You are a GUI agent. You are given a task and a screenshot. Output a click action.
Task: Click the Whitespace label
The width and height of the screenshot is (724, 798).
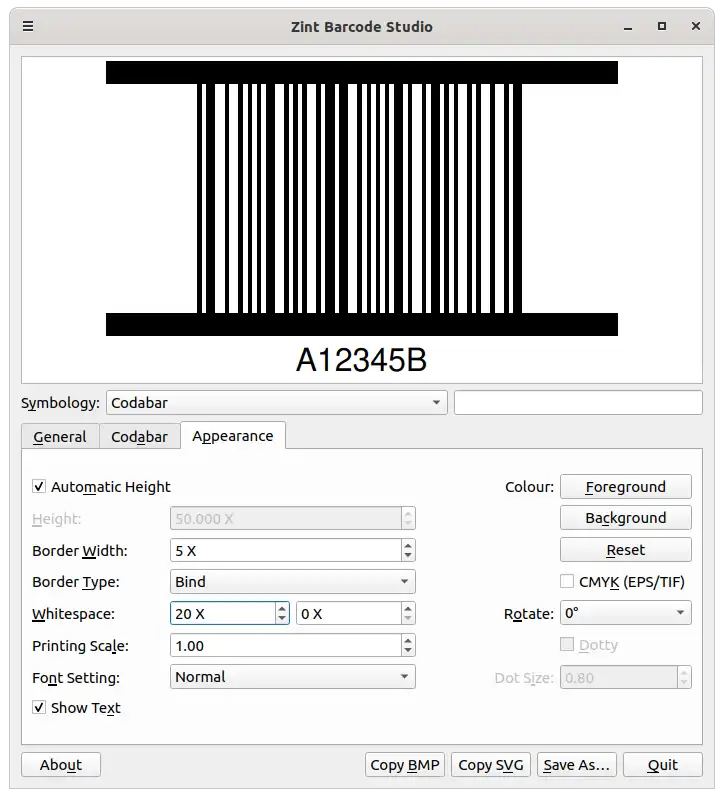click(x=73, y=614)
